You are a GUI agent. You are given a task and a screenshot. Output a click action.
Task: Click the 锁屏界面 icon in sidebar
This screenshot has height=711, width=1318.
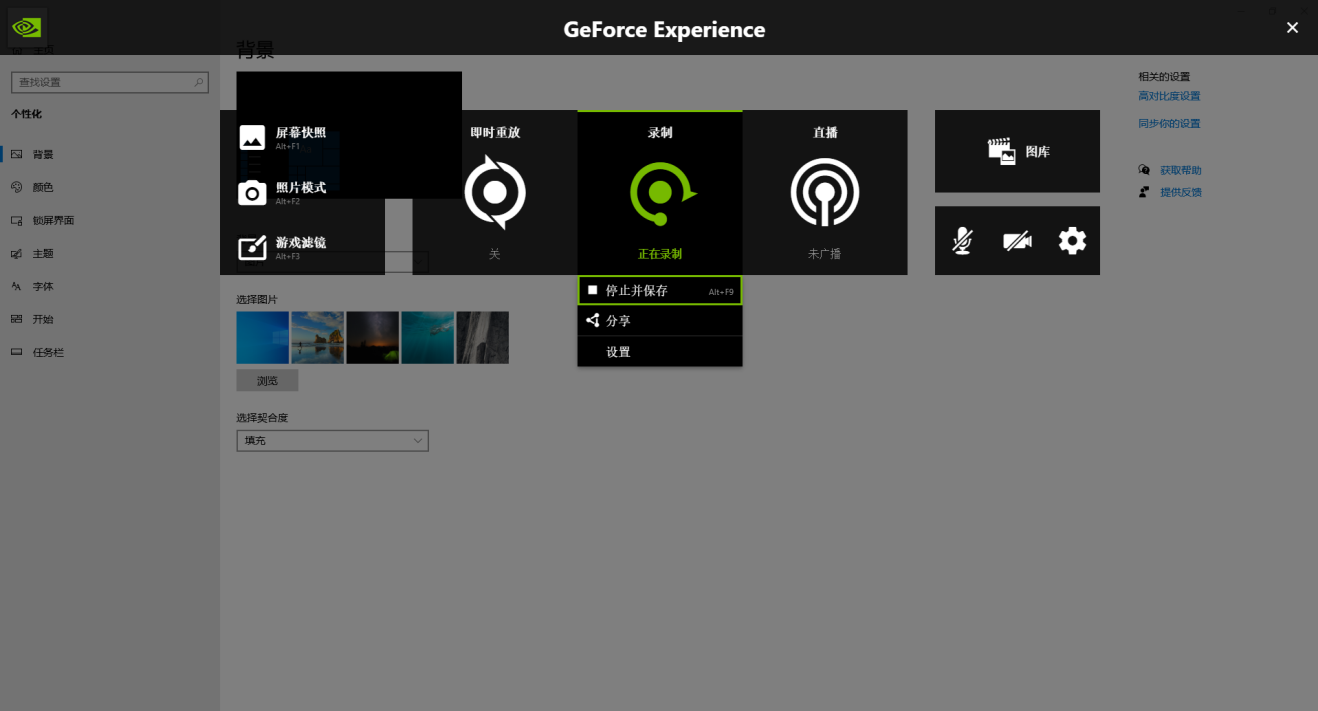tap(16, 220)
